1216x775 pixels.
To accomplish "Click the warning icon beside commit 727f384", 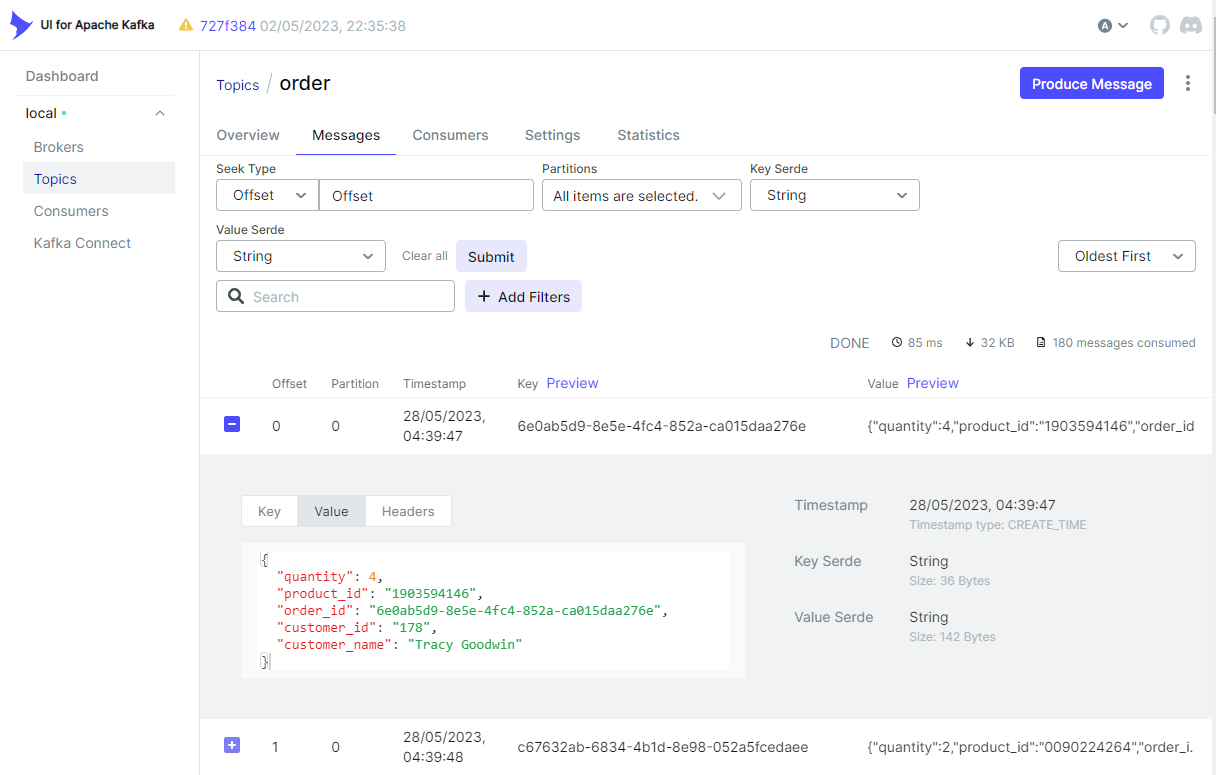I will click(x=187, y=25).
